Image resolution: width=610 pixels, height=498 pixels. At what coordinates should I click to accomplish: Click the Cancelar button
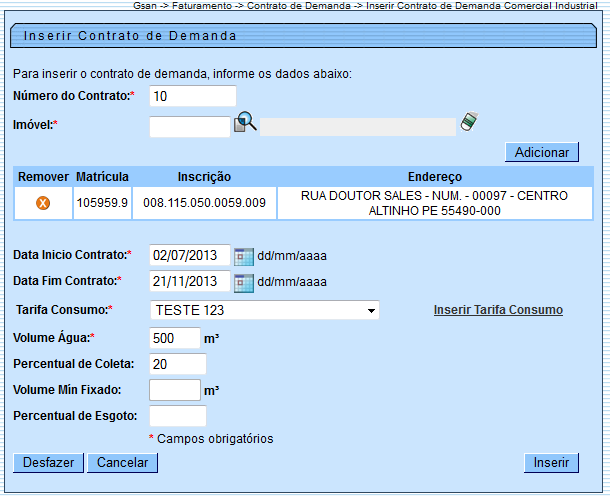click(122, 463)
